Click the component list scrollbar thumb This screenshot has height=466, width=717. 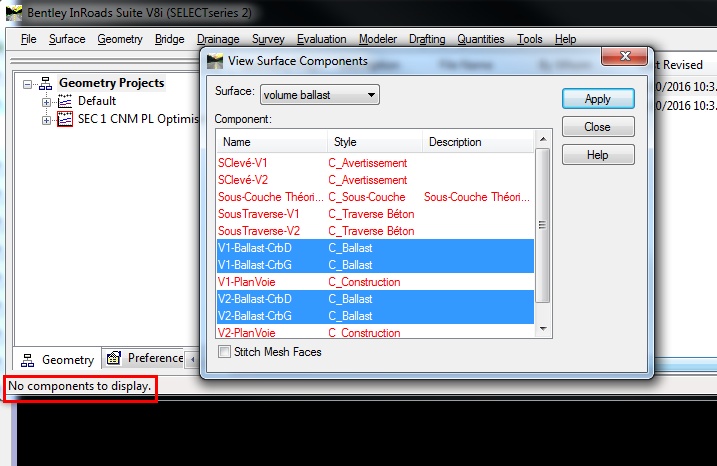click(x=542, y=225)
